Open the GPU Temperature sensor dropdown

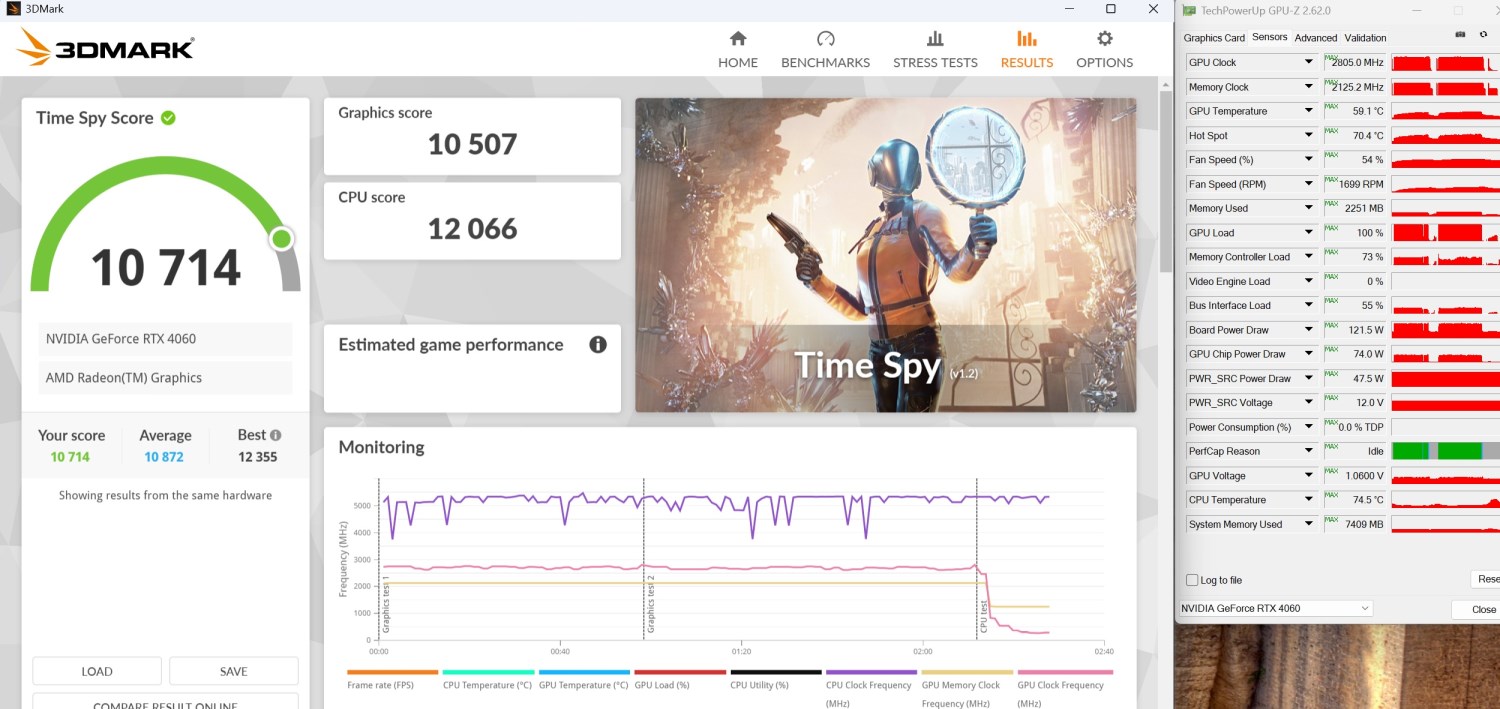[x=1308, y=111]
